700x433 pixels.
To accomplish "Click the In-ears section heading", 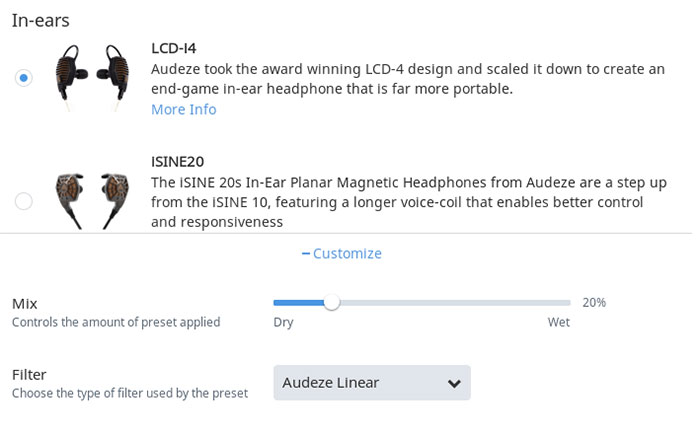I will [x=41, y=21].
